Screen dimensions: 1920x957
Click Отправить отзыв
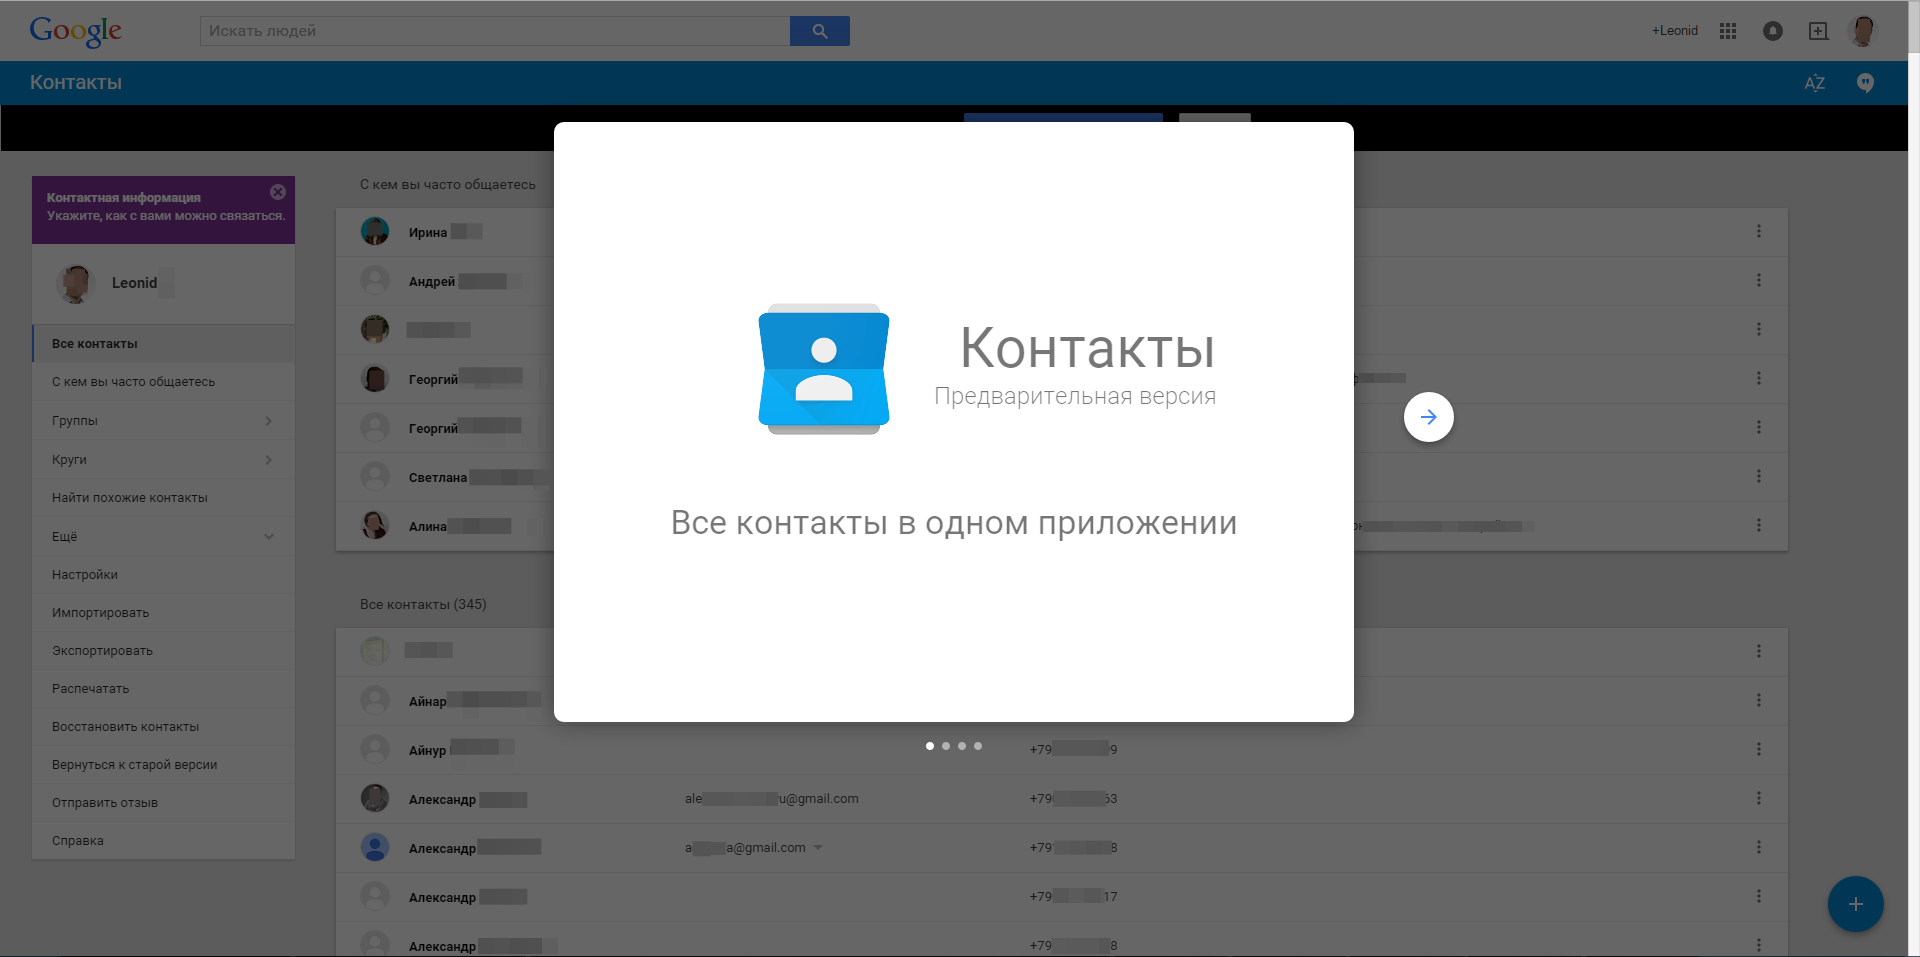(163, 803)
